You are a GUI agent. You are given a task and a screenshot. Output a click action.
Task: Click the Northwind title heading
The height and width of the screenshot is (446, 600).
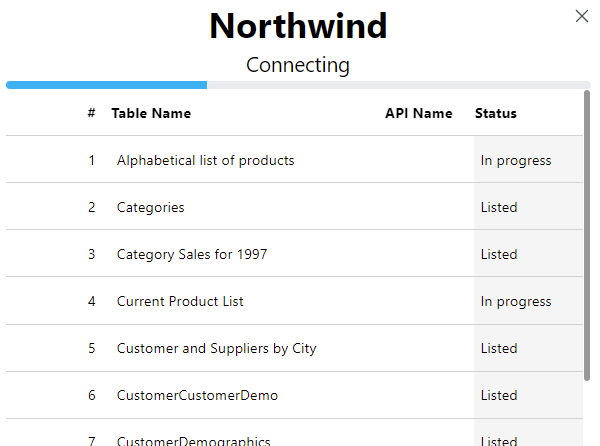(298, 26)
